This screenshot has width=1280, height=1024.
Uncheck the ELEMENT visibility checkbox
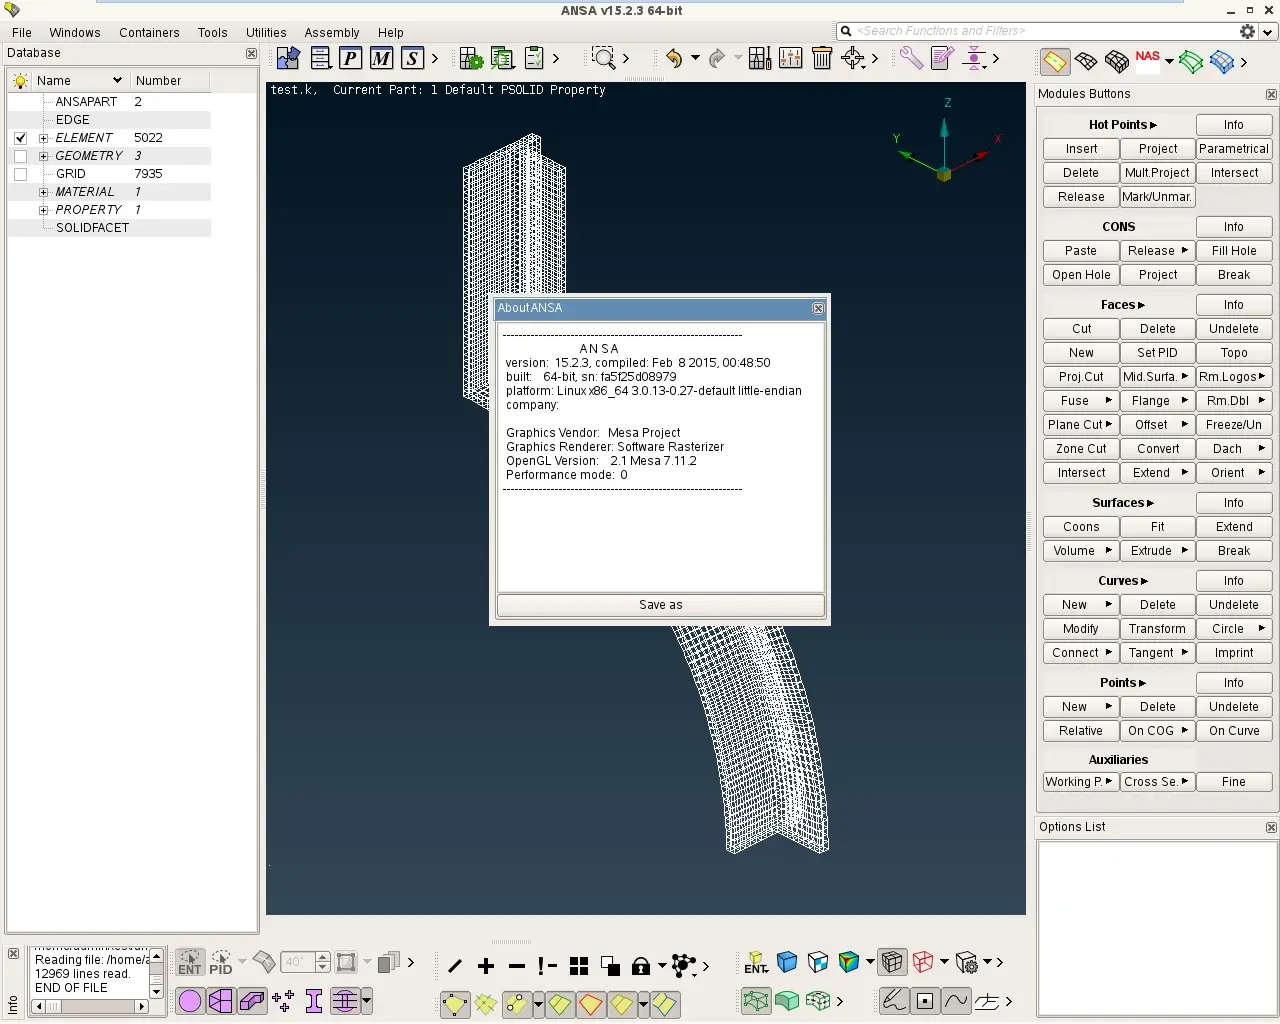click(20, 138)
